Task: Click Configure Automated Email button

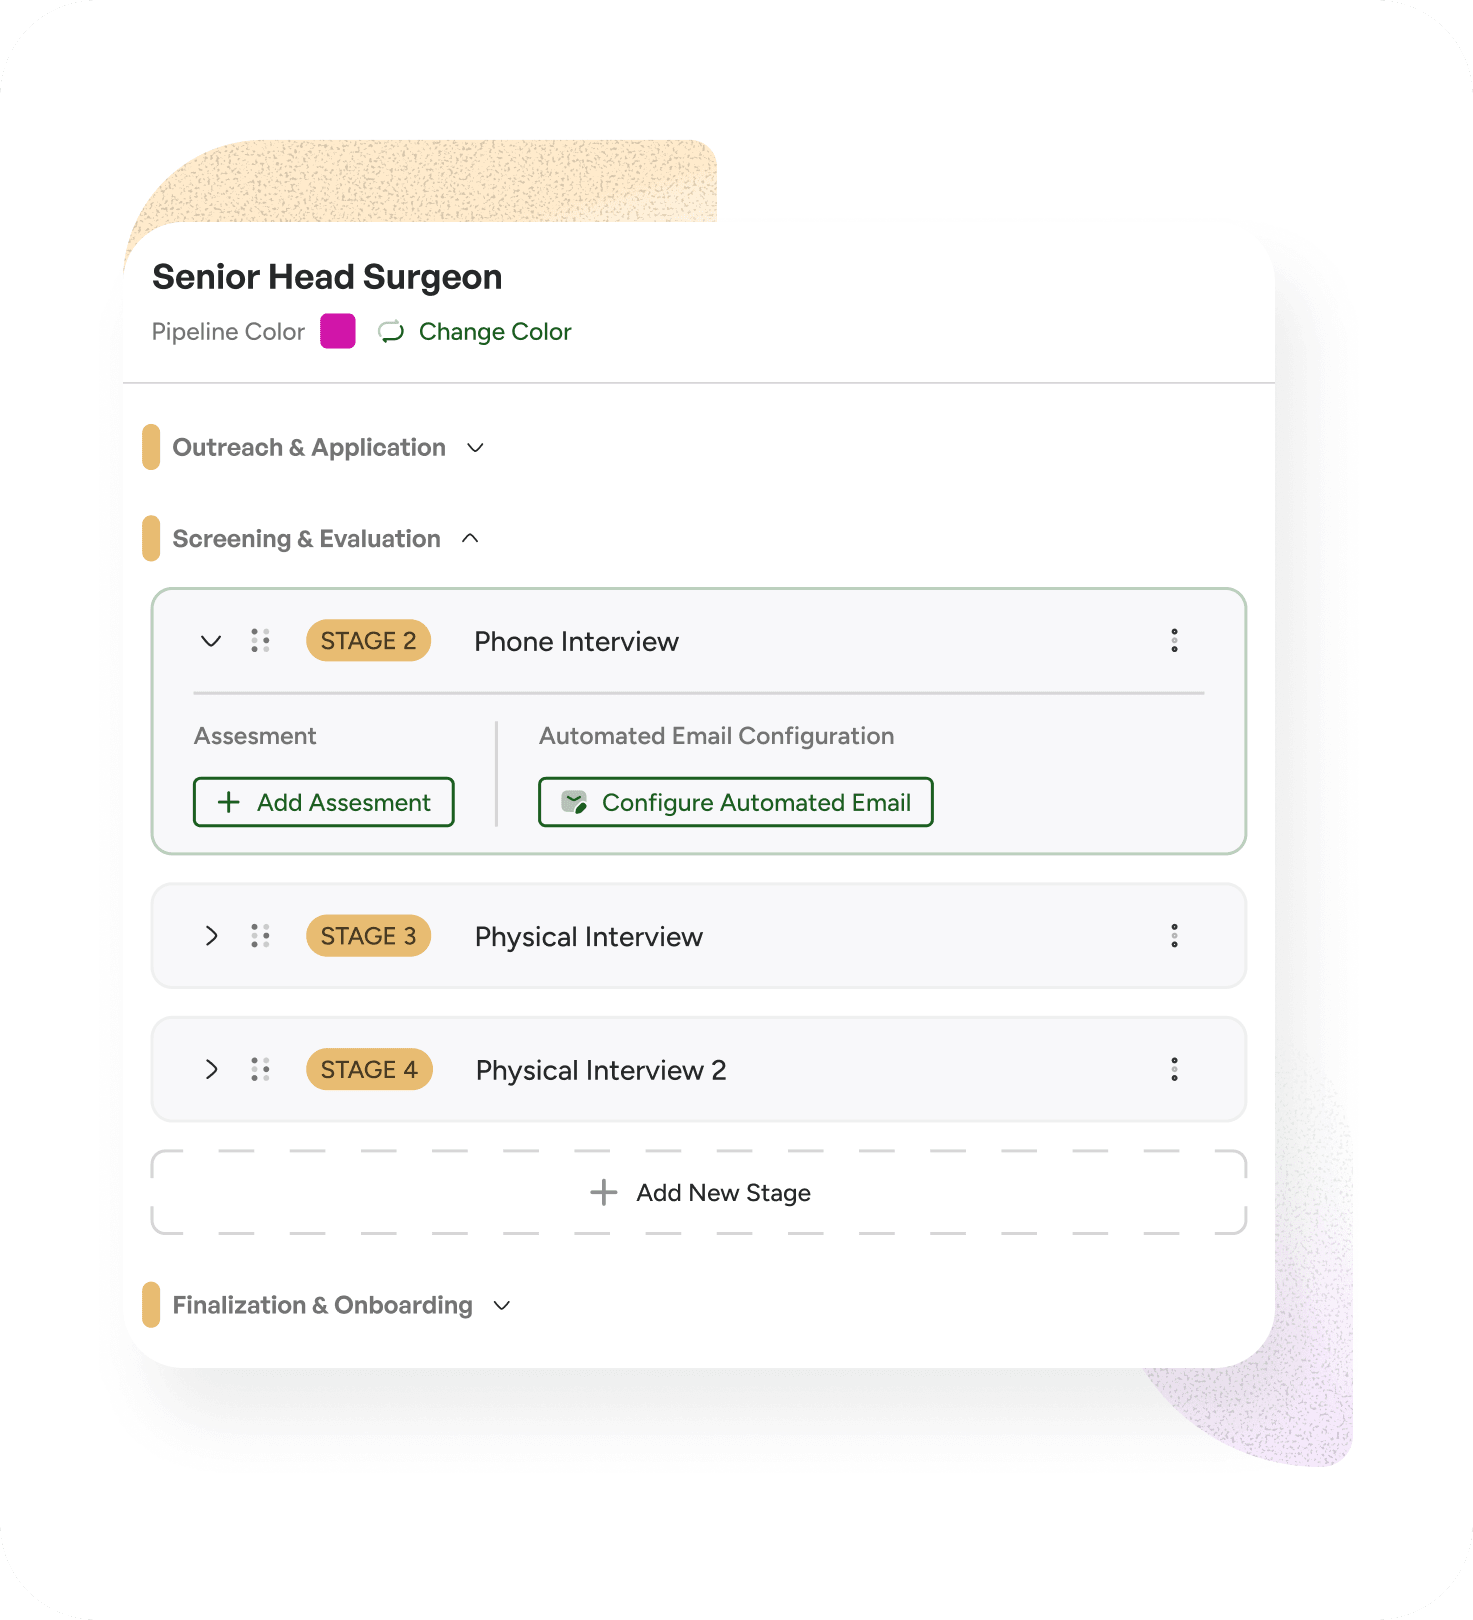Action: point(736,802)
